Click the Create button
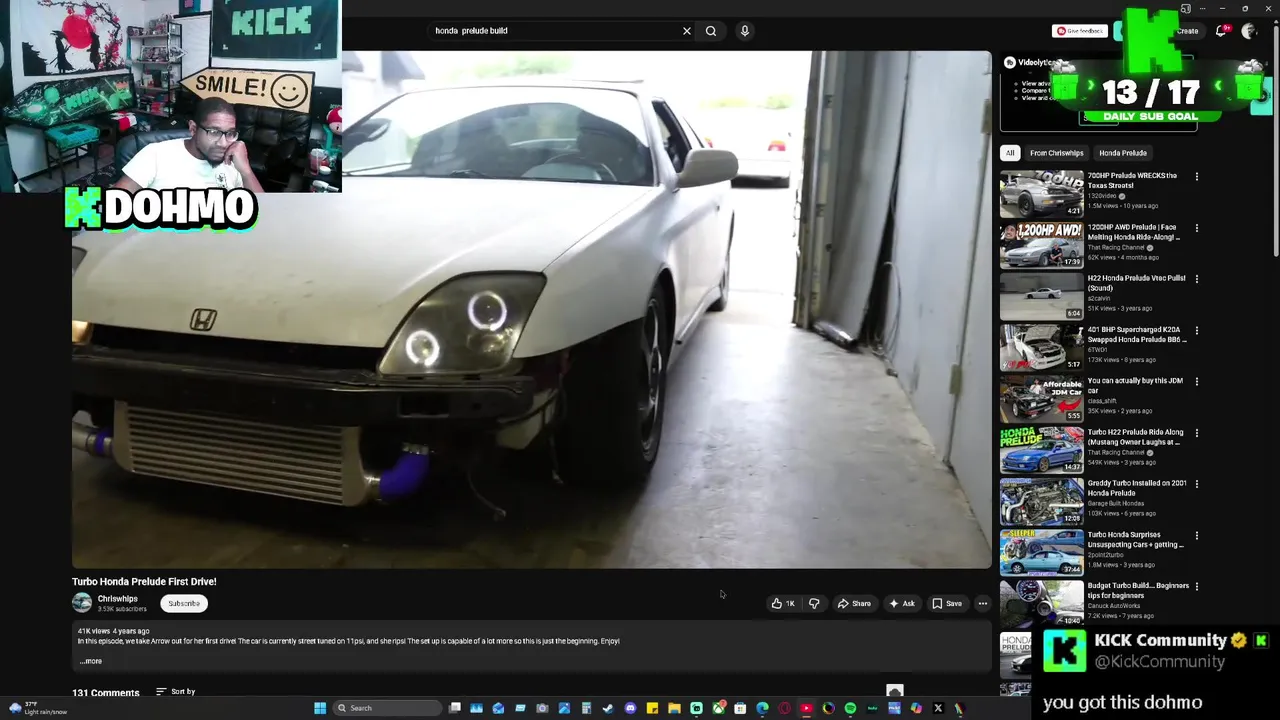 [1187, 31]
